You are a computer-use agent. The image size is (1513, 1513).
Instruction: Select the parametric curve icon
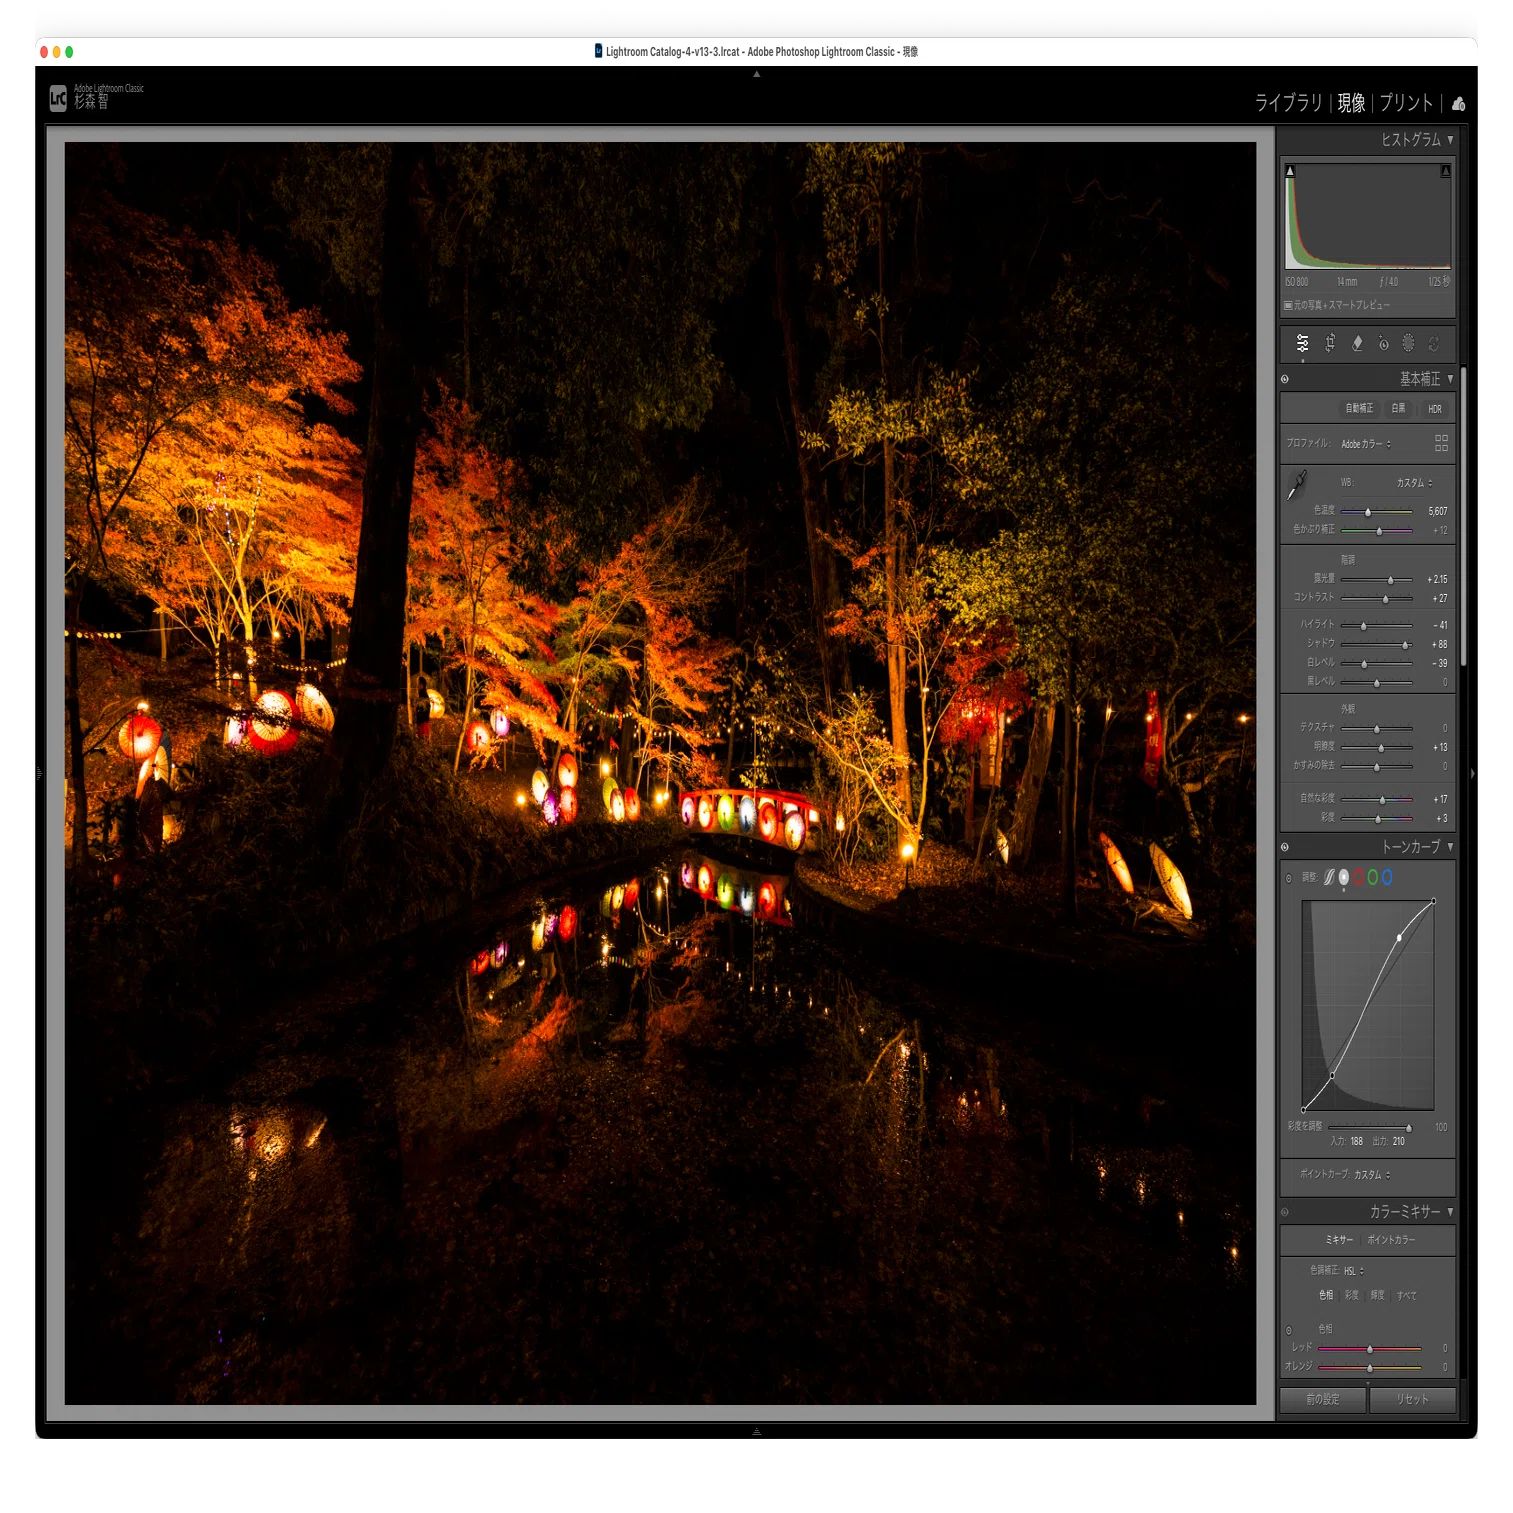pyautogui.click(x=1329, y=877)
